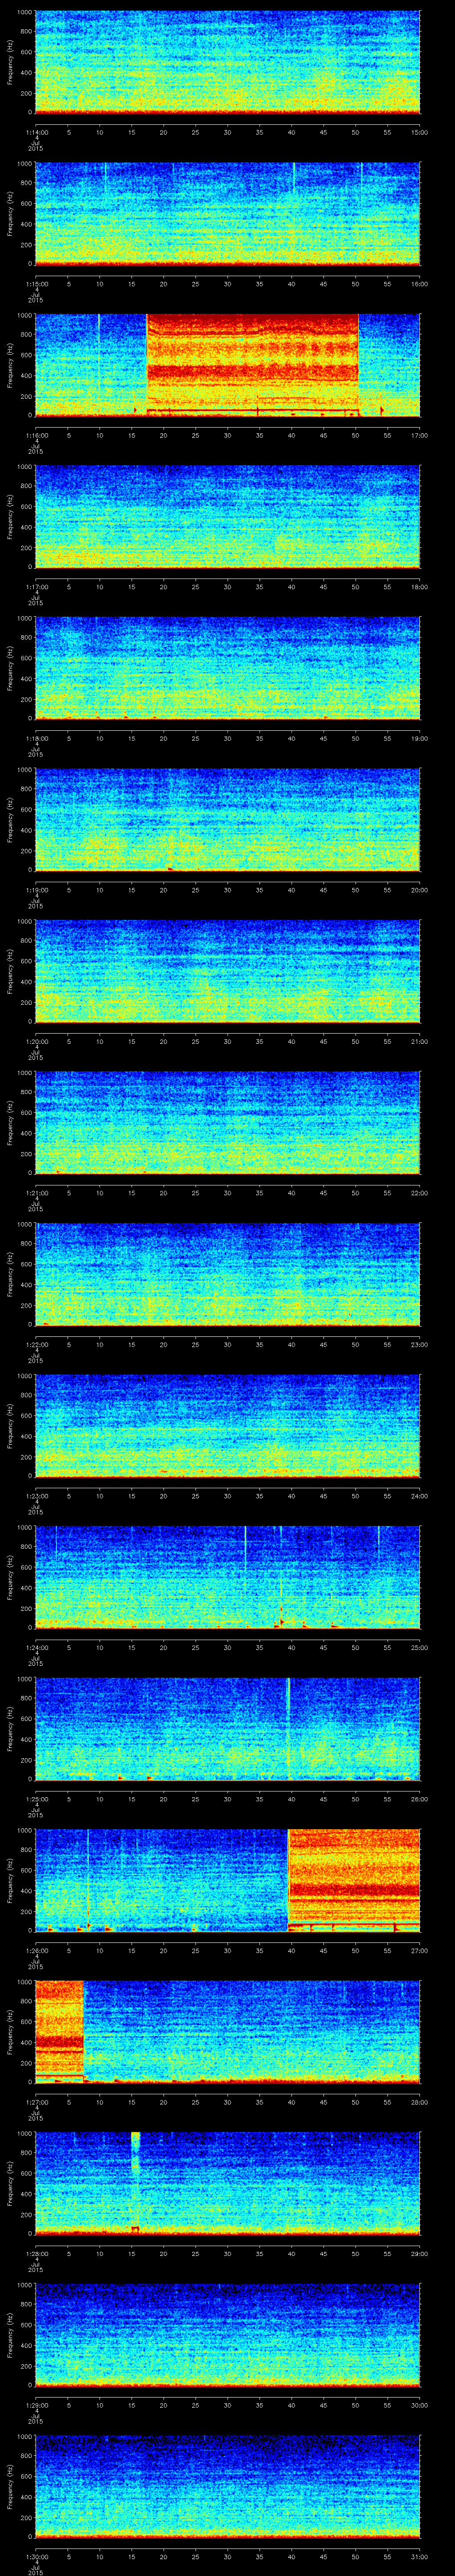The width and height of the screenshot is (455, 2576).
Task: Select the 30:00 end time label
Action: [420, 2405]
